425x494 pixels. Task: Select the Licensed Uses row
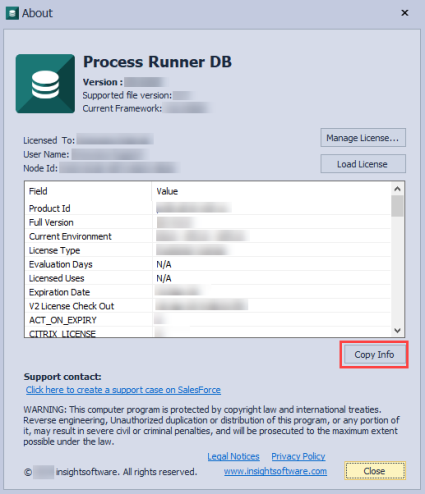pos(207,278)
